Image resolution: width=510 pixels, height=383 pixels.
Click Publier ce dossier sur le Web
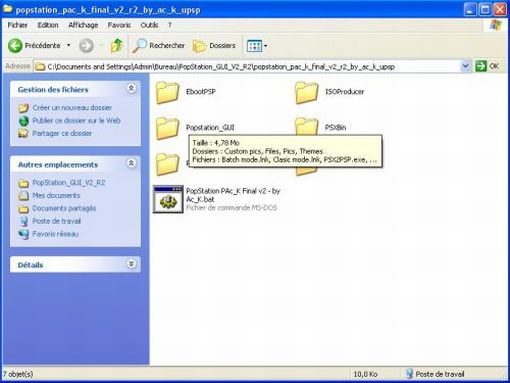click(76, 121)
